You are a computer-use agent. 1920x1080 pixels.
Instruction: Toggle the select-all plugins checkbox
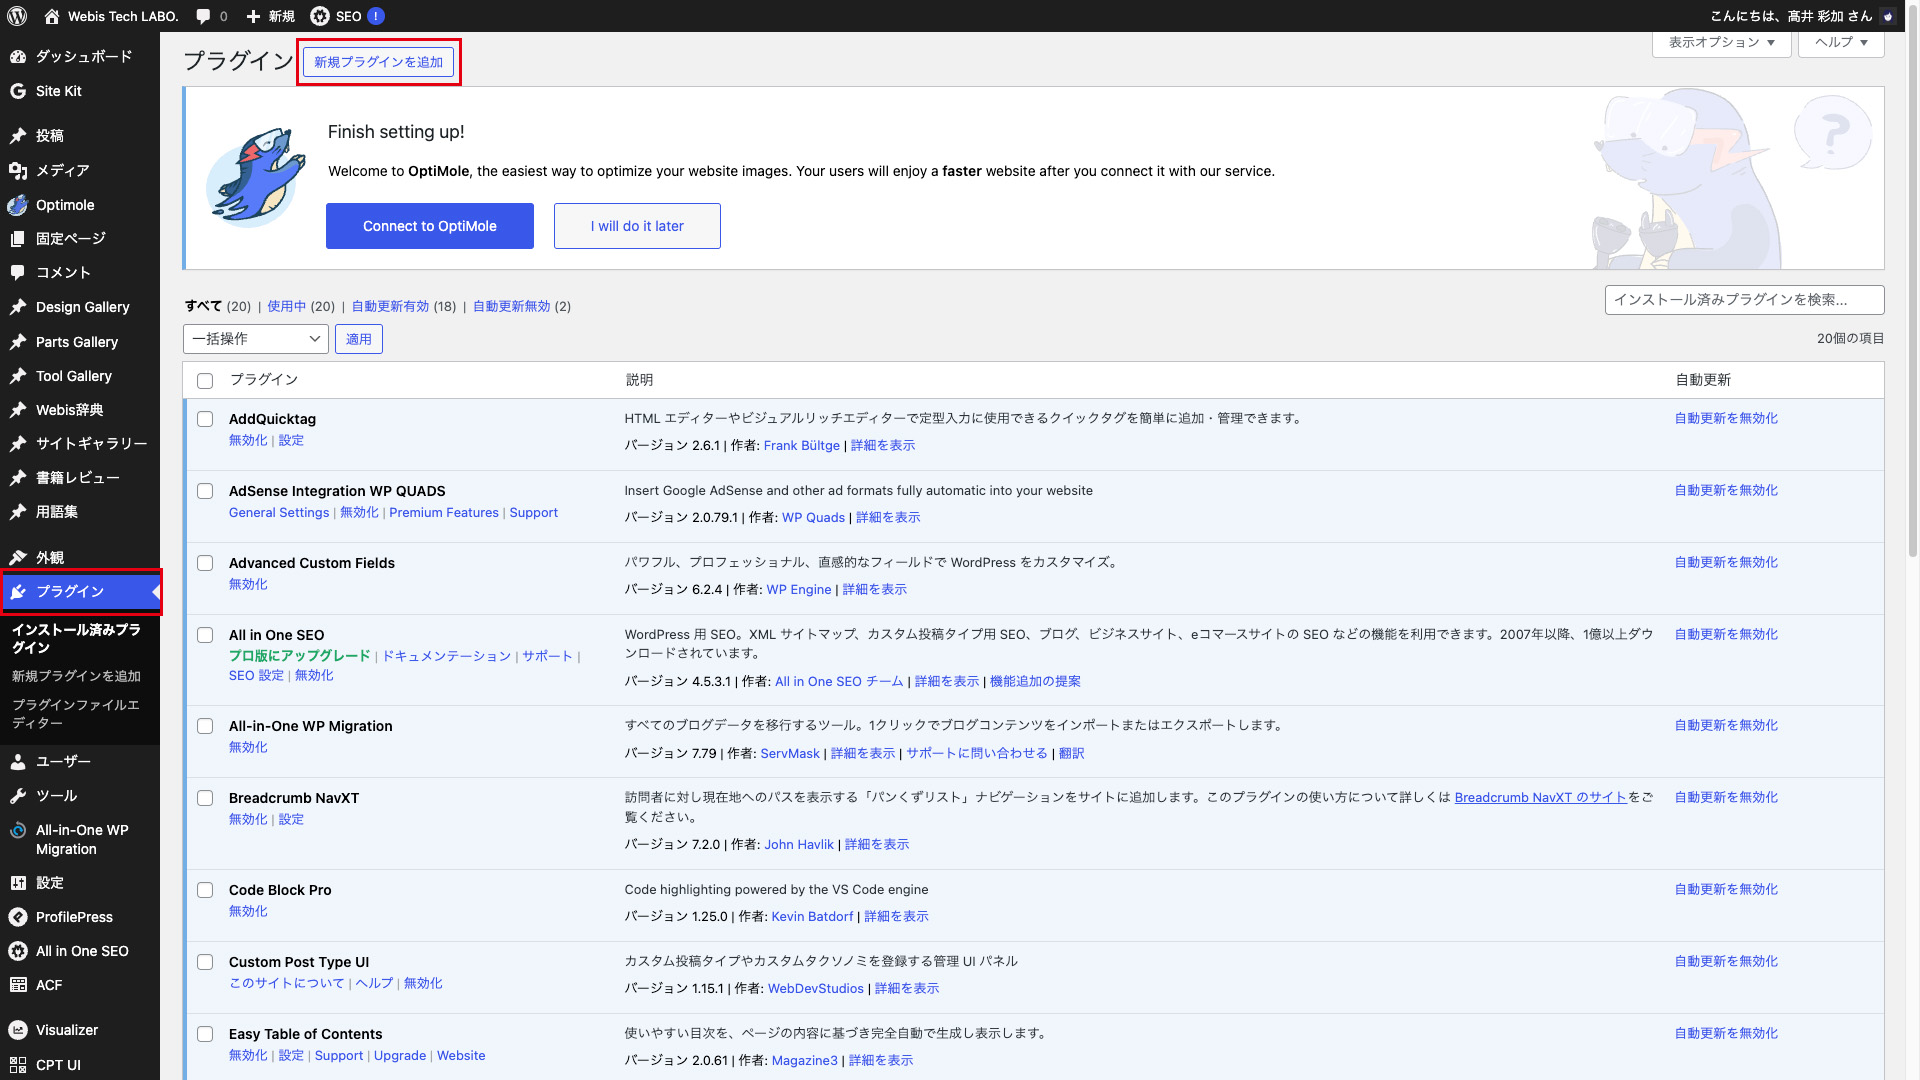(x=205, y=381)
